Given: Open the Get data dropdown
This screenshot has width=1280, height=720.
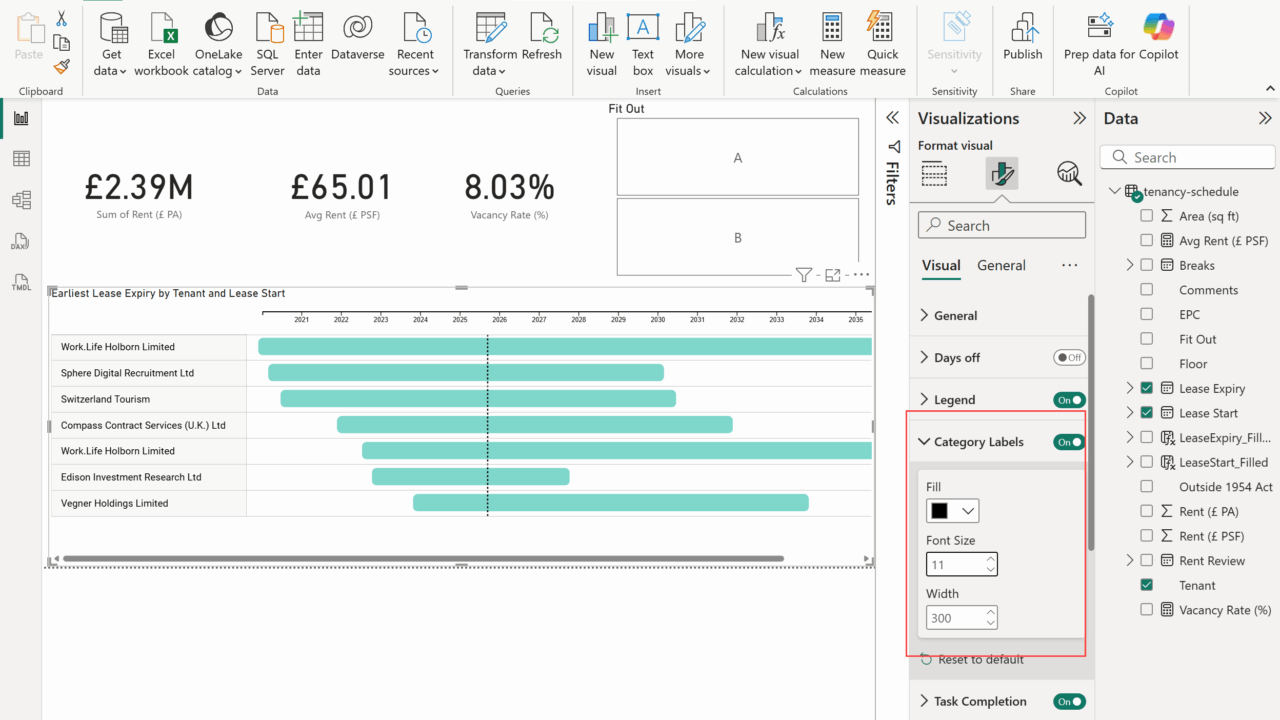Looking at the screenshot, I should click(x=111, y=62).
